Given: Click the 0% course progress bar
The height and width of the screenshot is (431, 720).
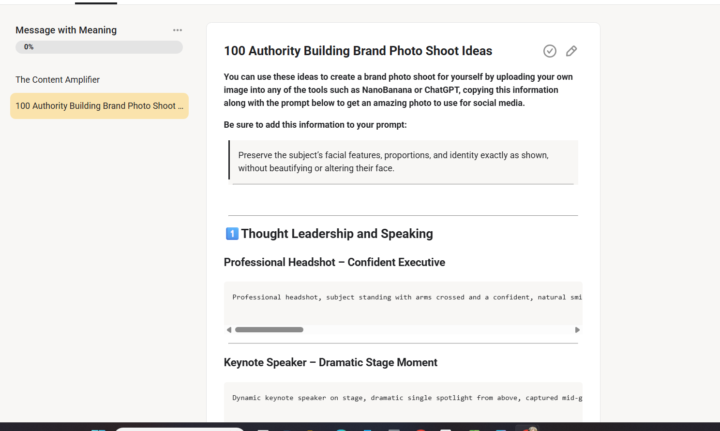Looking at the screenshot, I should pyautogui.click(x=99, y=47).
